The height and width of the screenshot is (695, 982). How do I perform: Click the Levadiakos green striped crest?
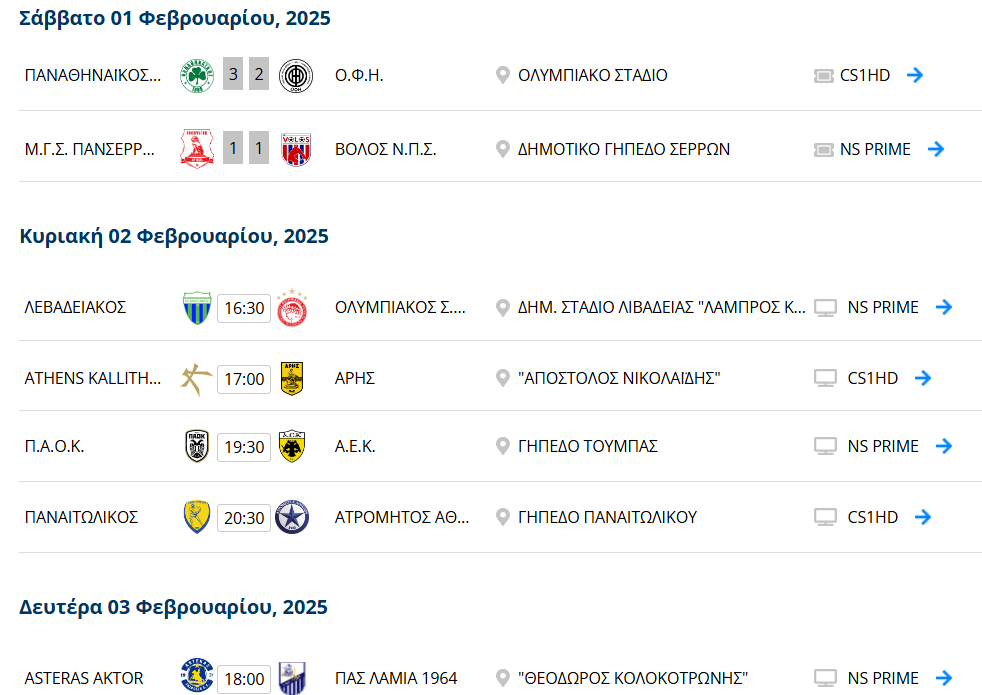(197, 308)
